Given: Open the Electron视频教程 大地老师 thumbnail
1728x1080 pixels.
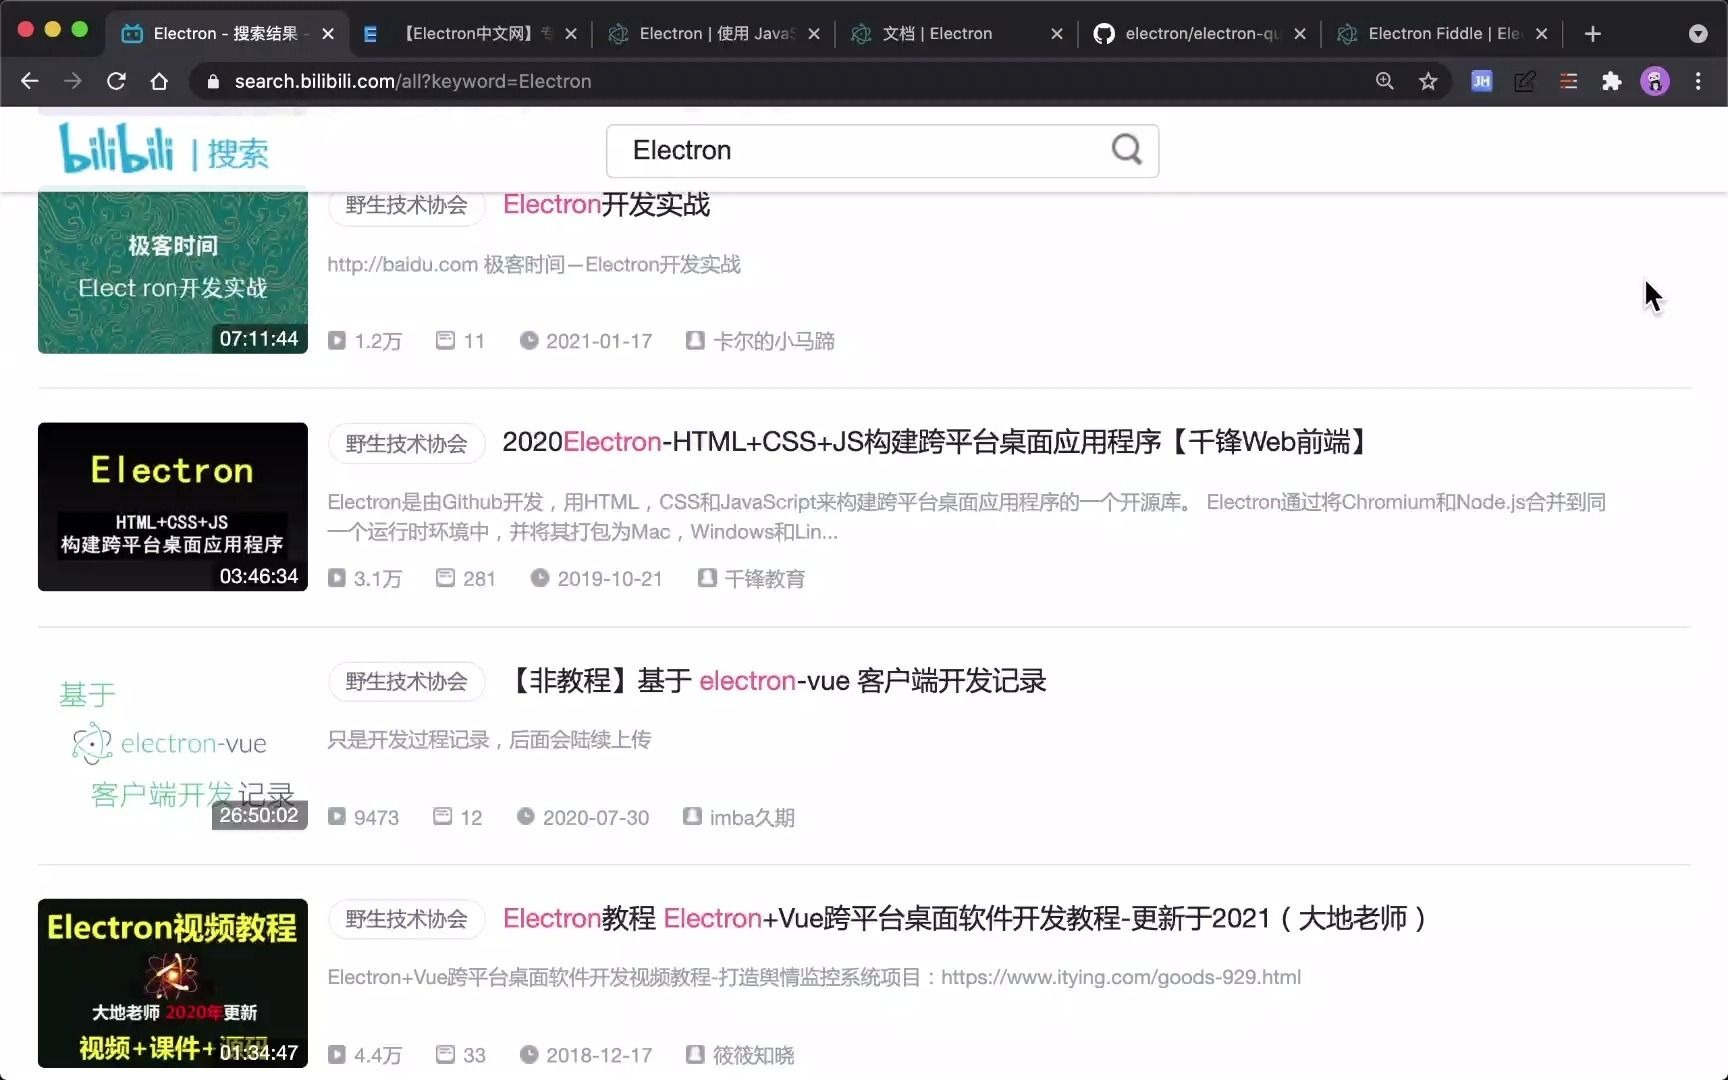Looking at the screenshot, I should [173, 983].
